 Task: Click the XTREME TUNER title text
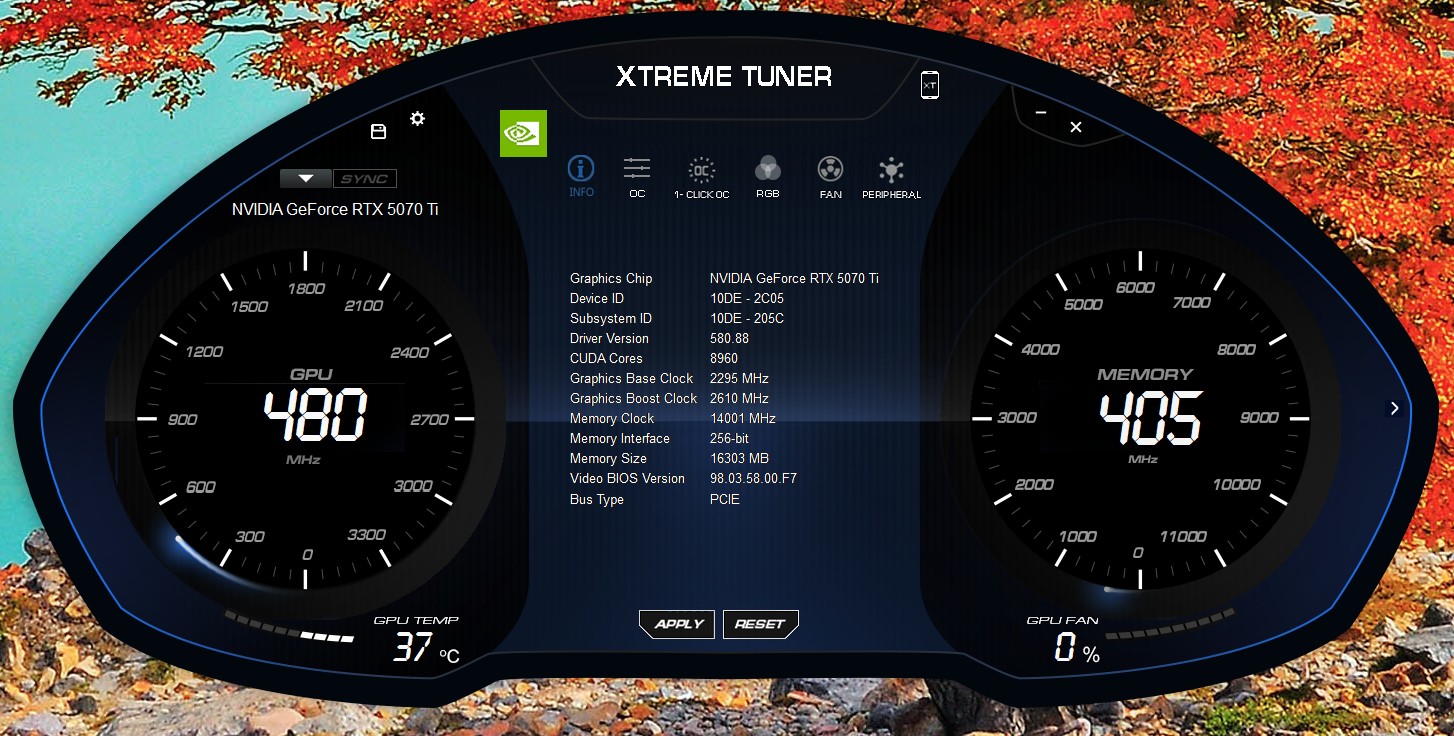(724, 76)
